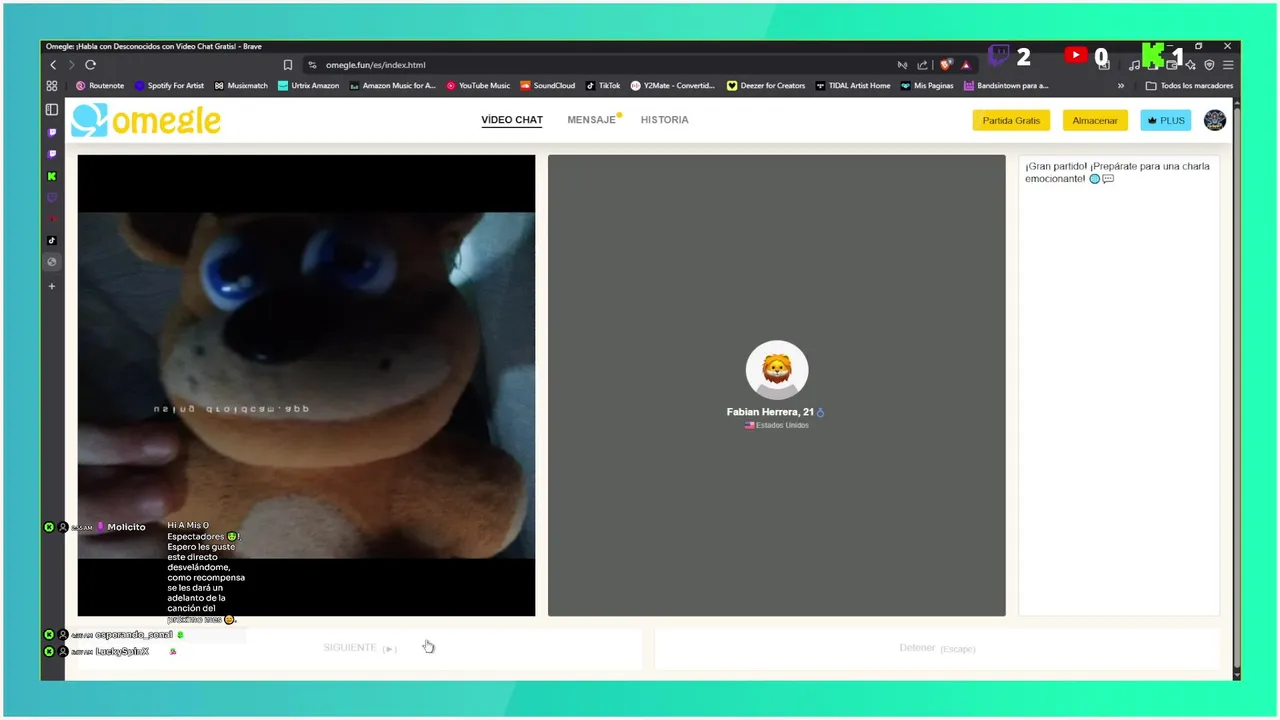Open SoundCloud bookmark
Screen dimensions: 1280x720
click(x=548, y=86)
